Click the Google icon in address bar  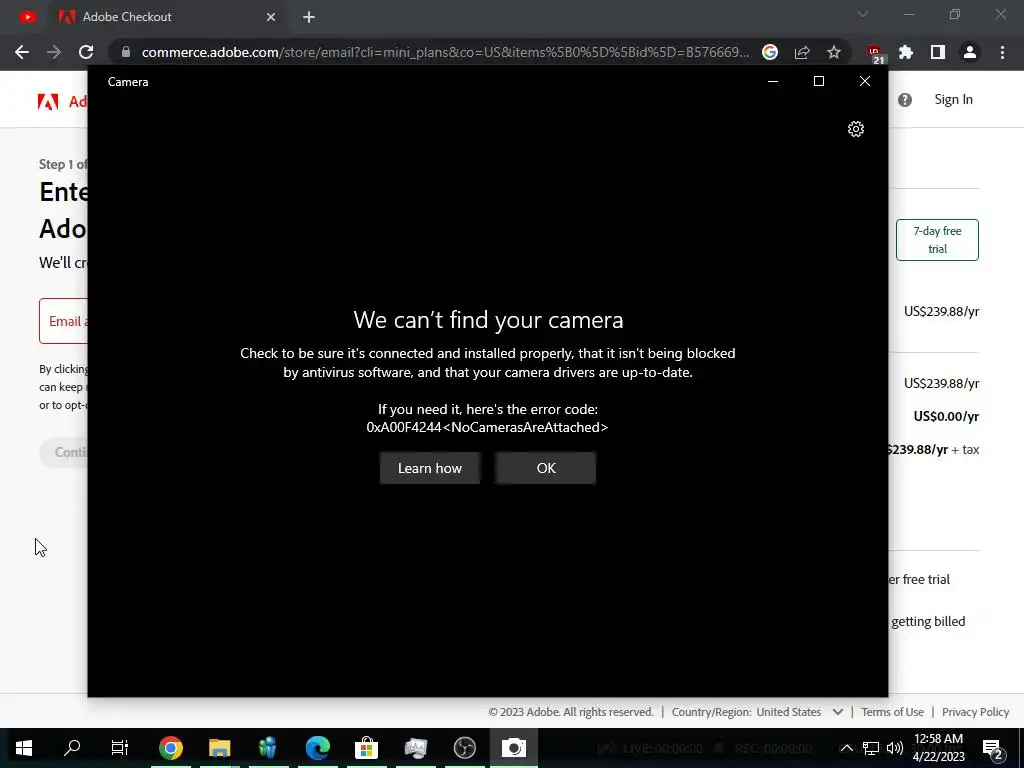pos(770,52)
